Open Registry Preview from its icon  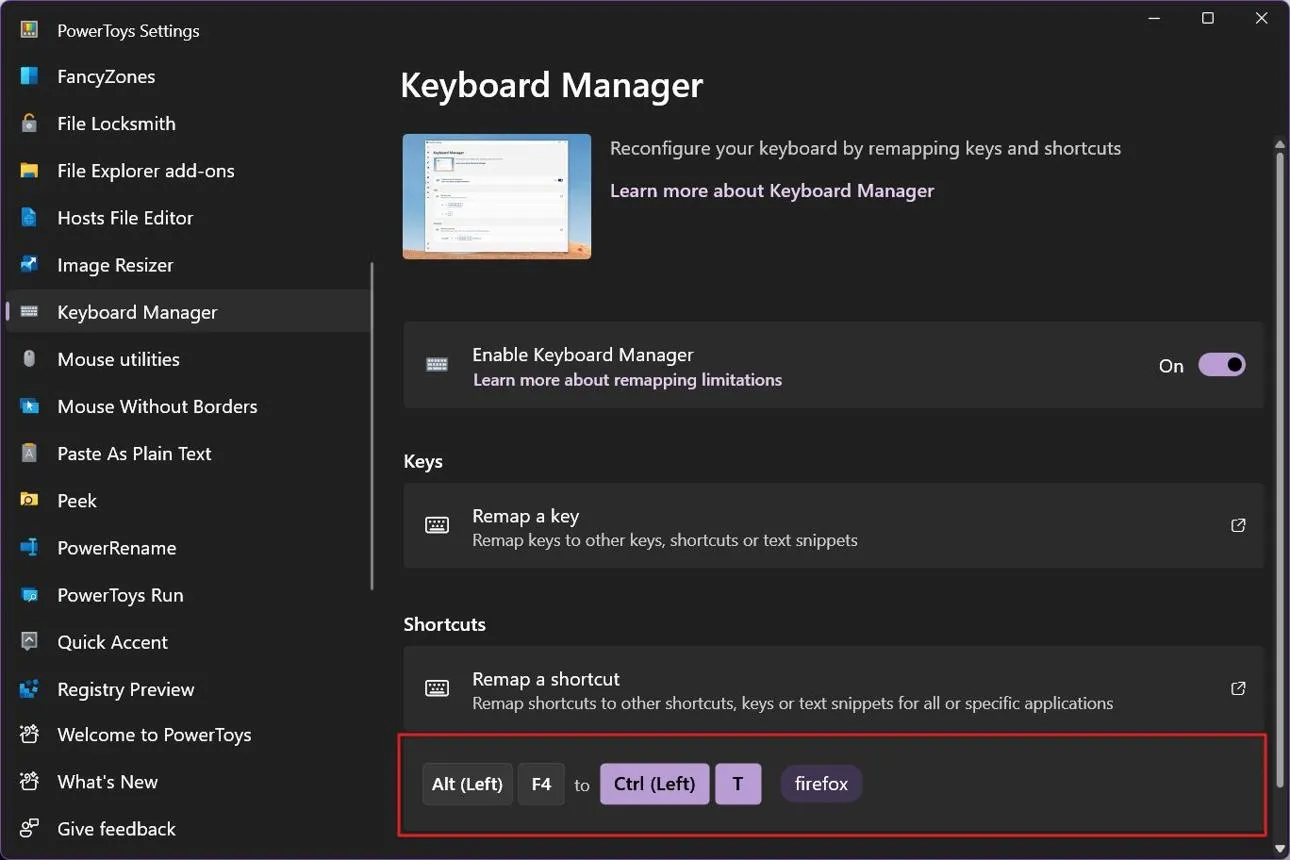pos(29,689)
